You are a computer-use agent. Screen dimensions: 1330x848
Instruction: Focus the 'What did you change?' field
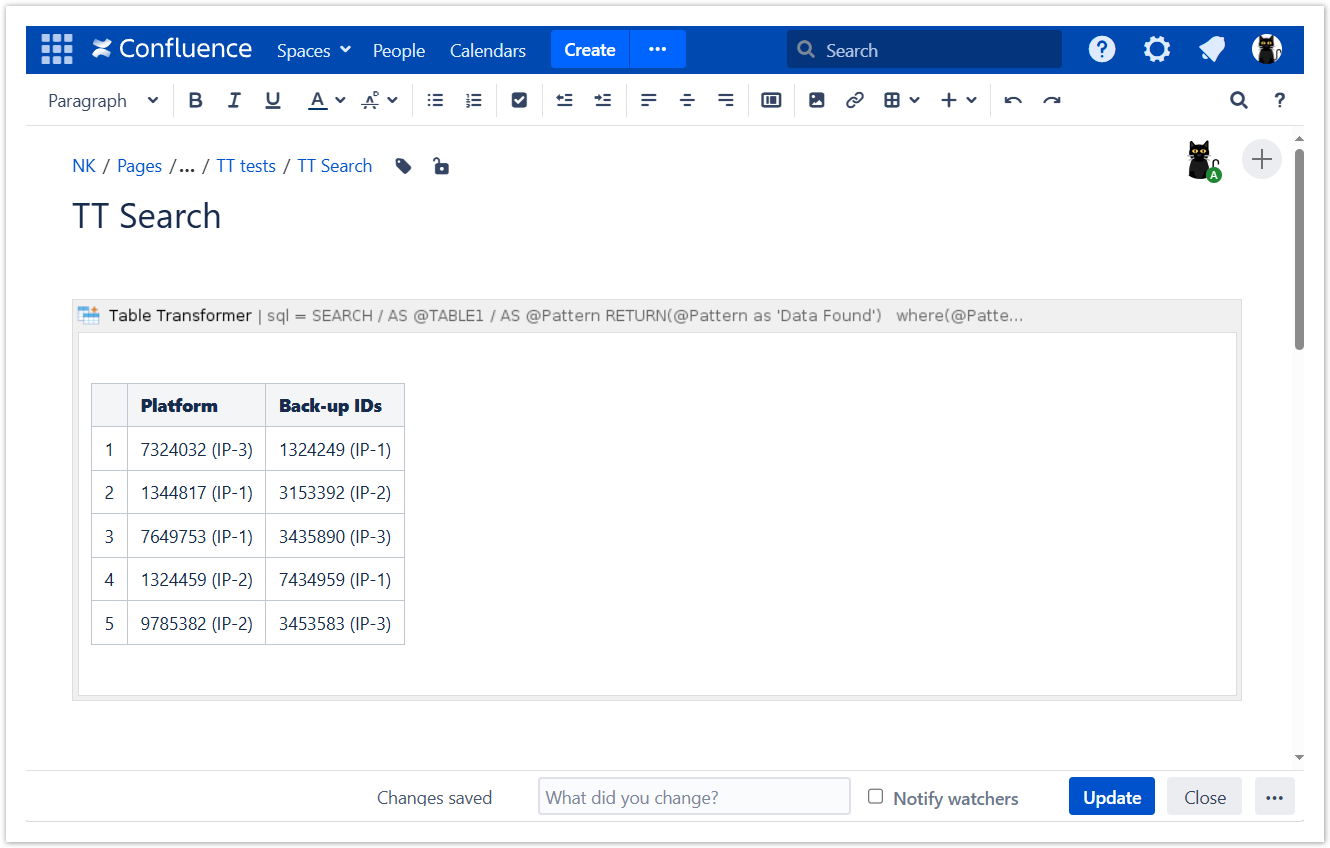coord(694,797)
